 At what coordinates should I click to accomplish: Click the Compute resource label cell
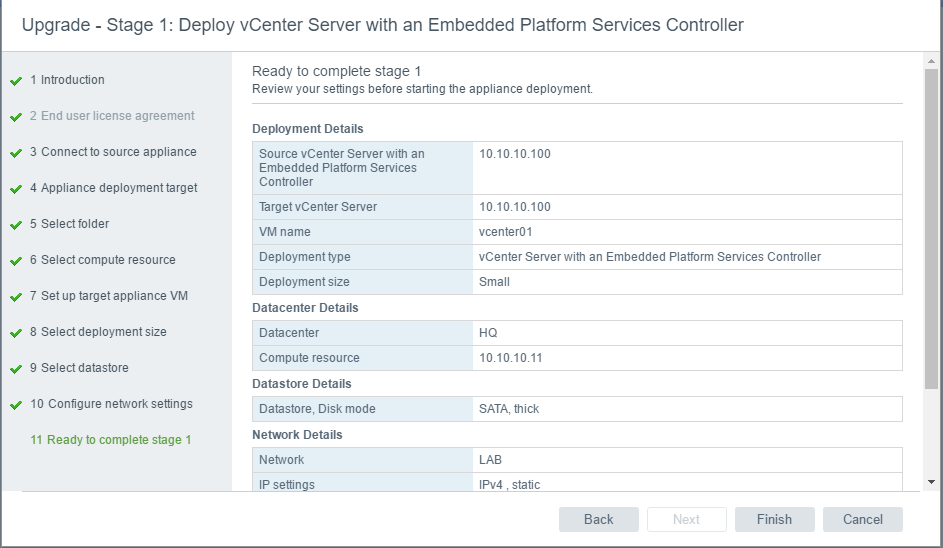363,358
